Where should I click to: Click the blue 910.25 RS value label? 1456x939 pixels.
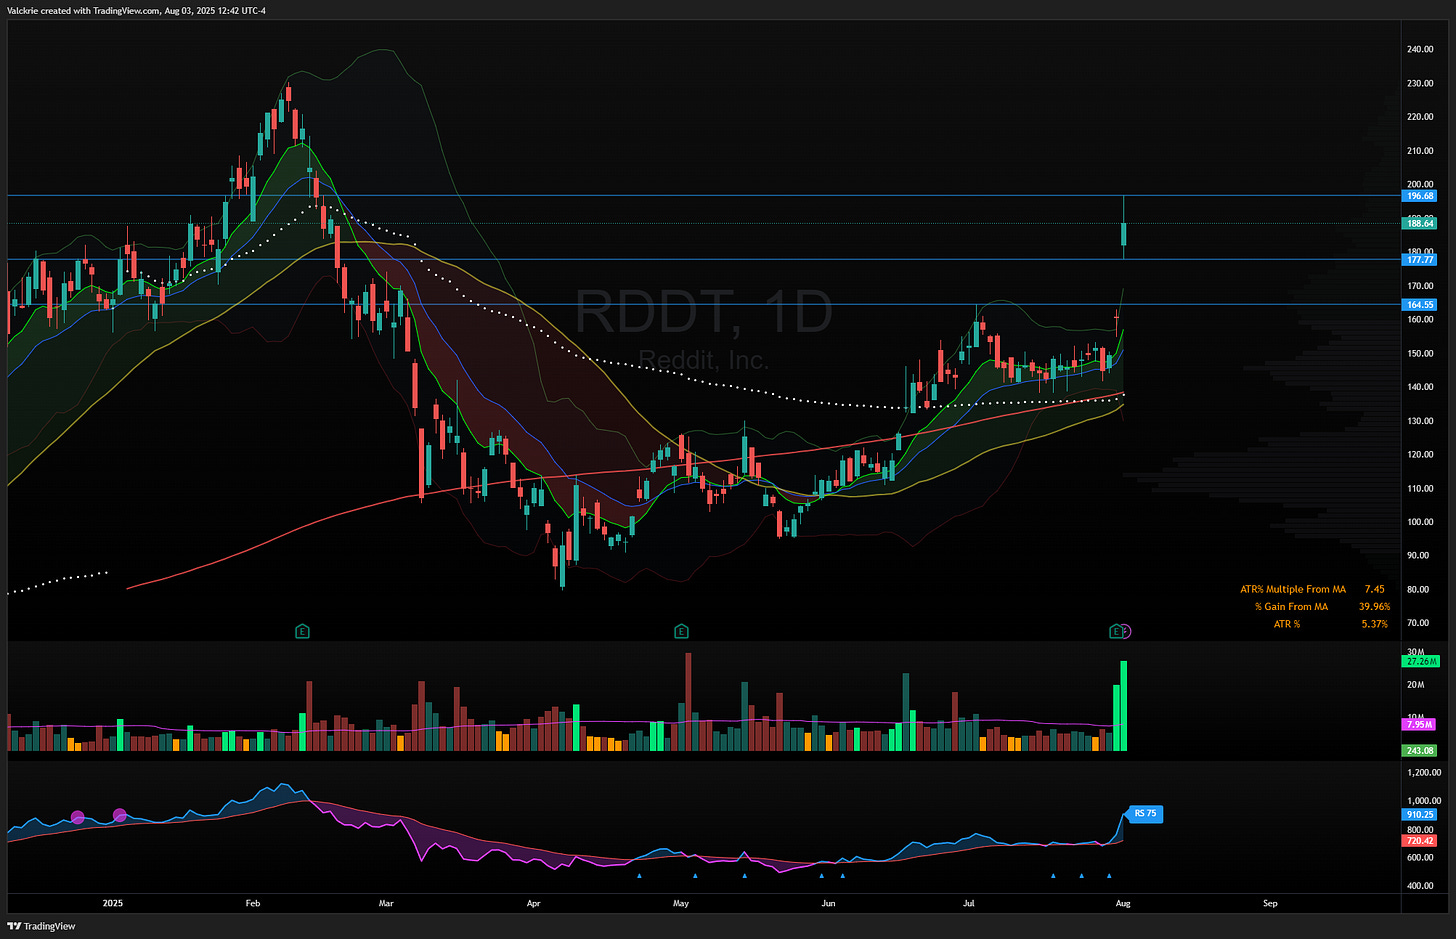tap(1420, 814)
